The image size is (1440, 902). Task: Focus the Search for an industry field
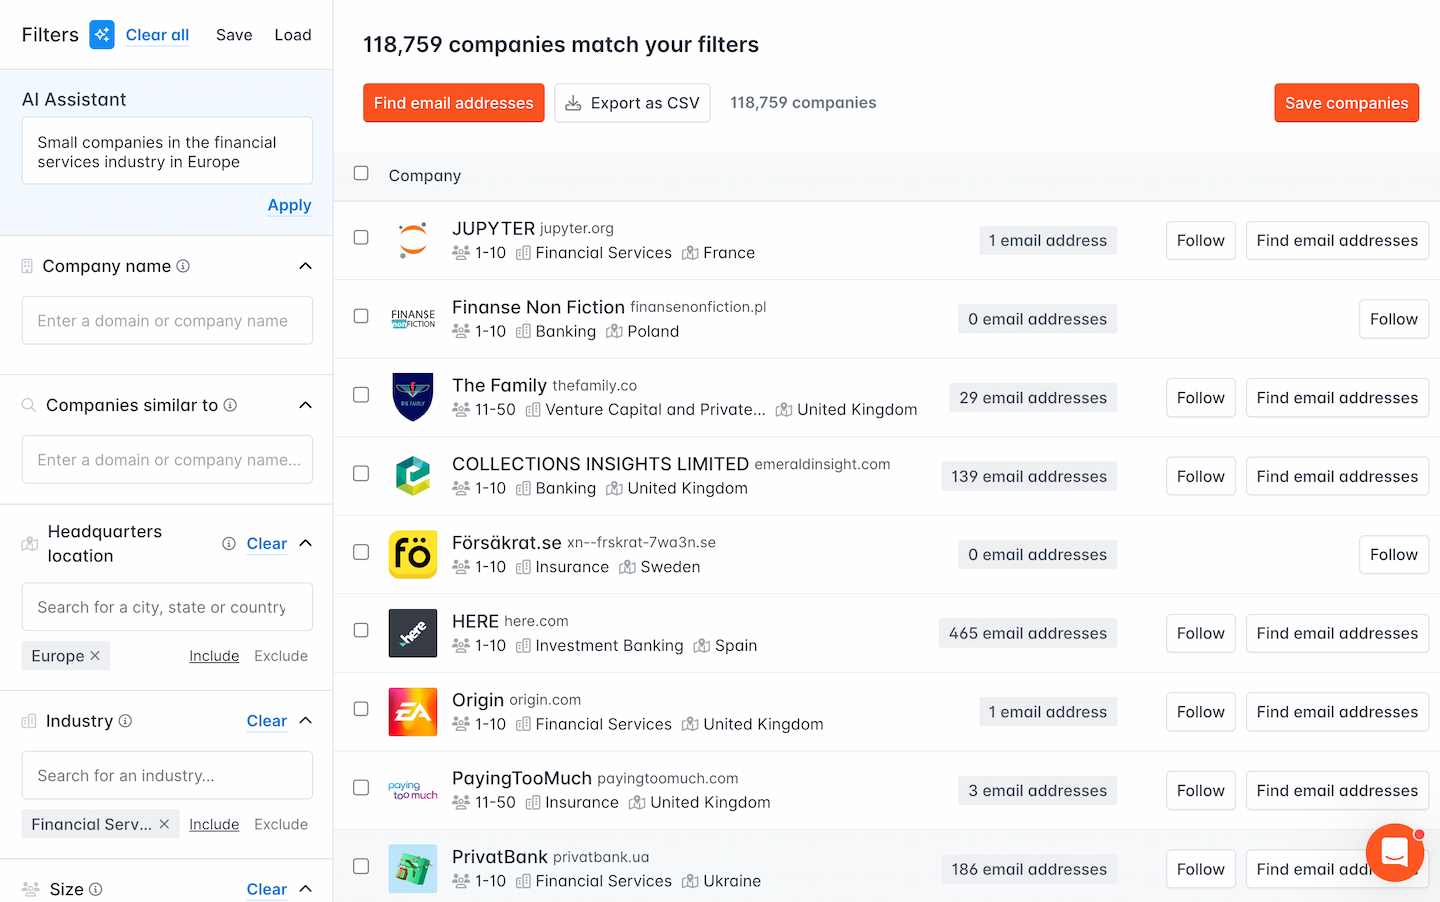tap(167, 776)
